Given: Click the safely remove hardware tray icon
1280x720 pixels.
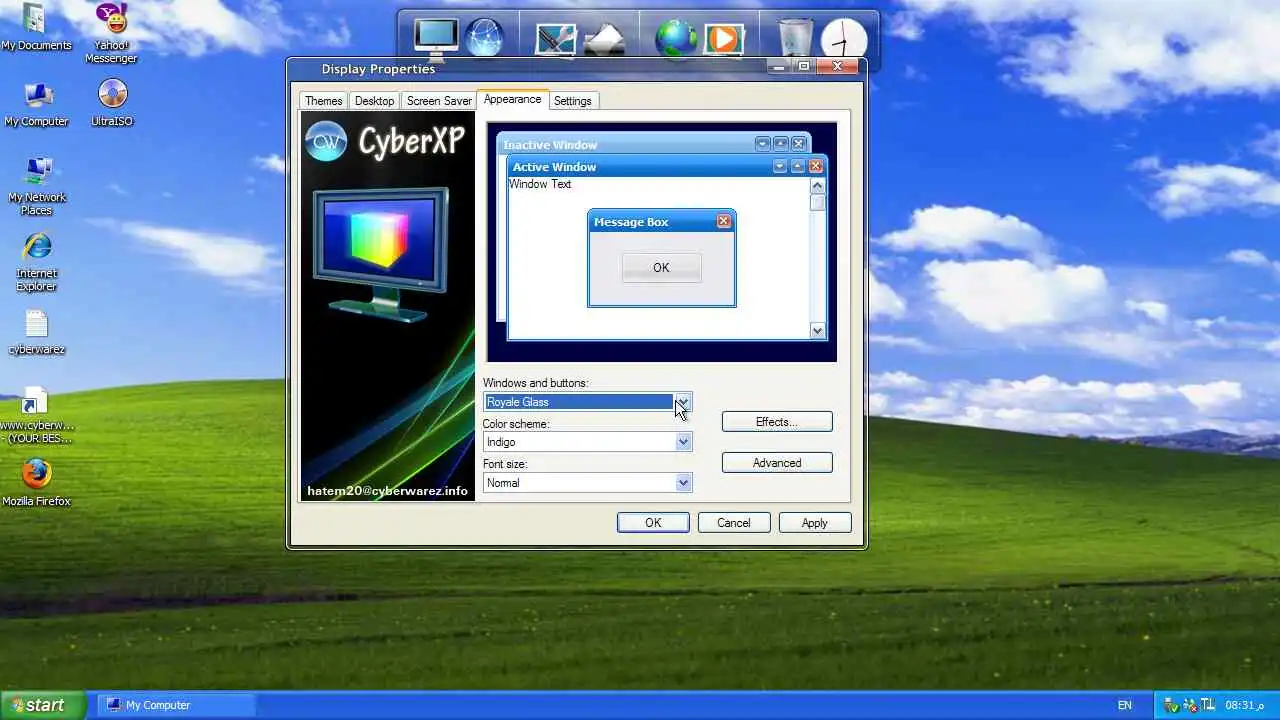Looking at the screenshot, I should 1172,705.
